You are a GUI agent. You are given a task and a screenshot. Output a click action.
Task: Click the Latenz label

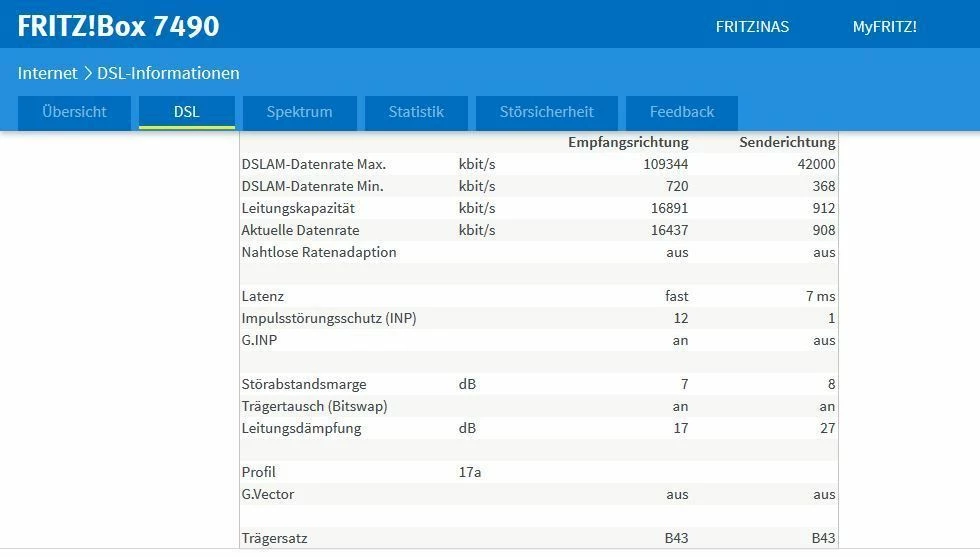(x=262, y=296)
